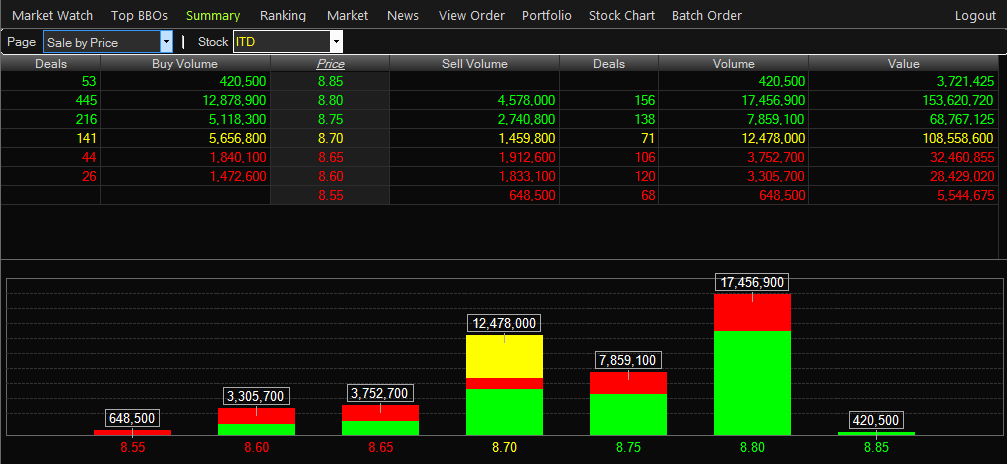
Task: Click the Sell Volume column header
Action: [475, 64]
